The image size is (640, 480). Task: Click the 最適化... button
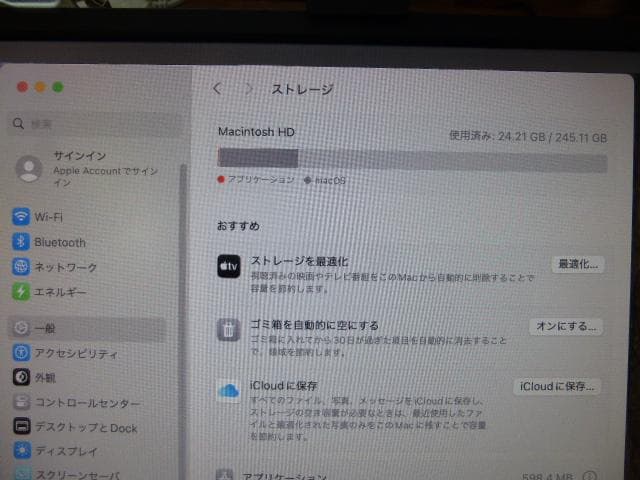click(578, 264)
